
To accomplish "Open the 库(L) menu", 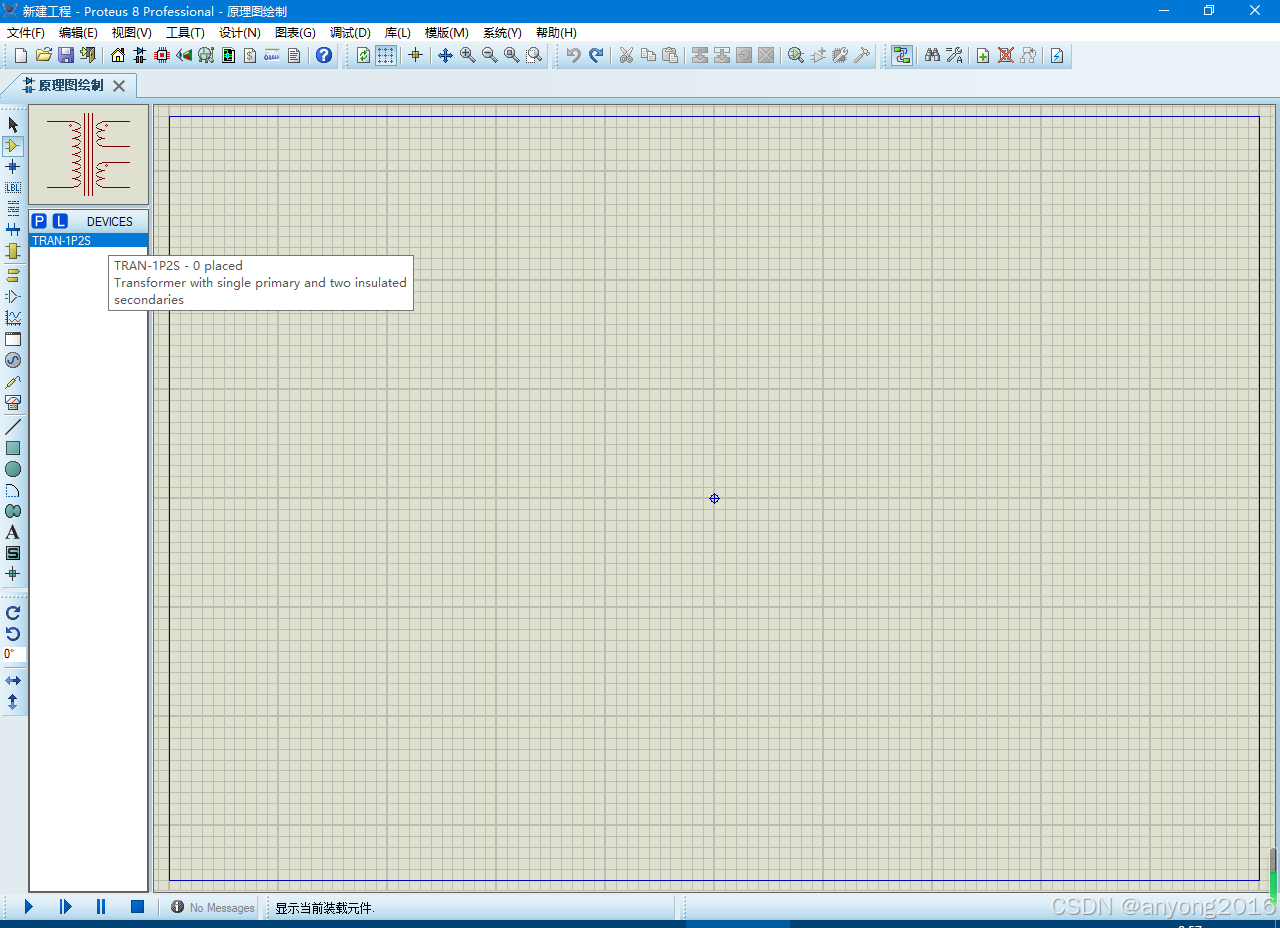I will 398,33.
